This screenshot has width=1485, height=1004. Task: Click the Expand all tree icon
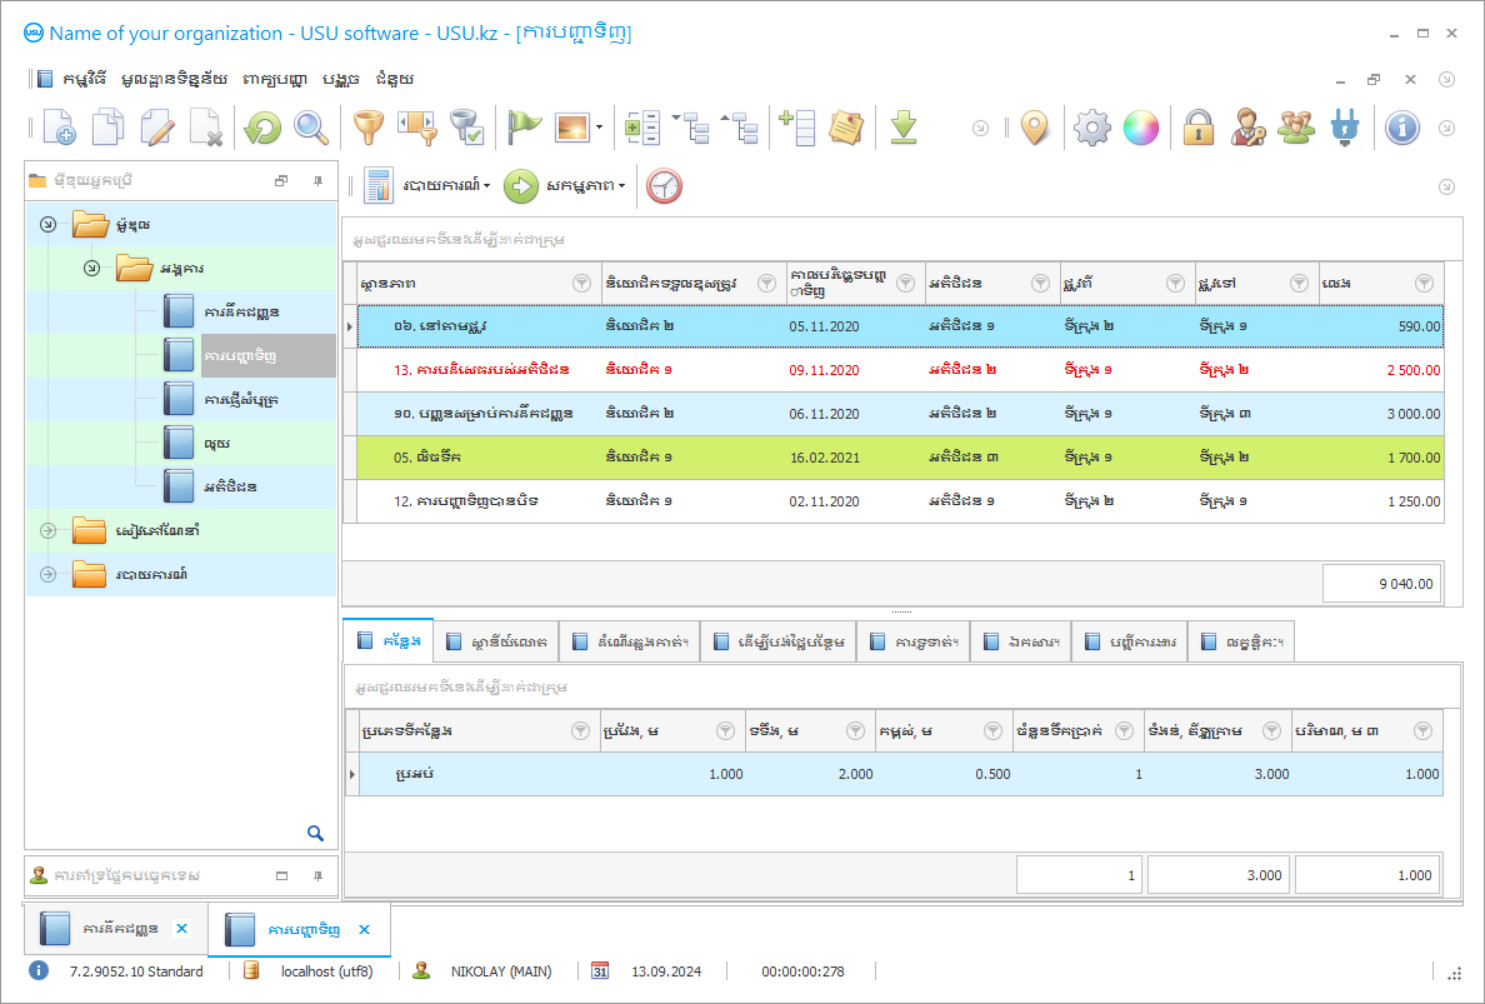point(692,127)
